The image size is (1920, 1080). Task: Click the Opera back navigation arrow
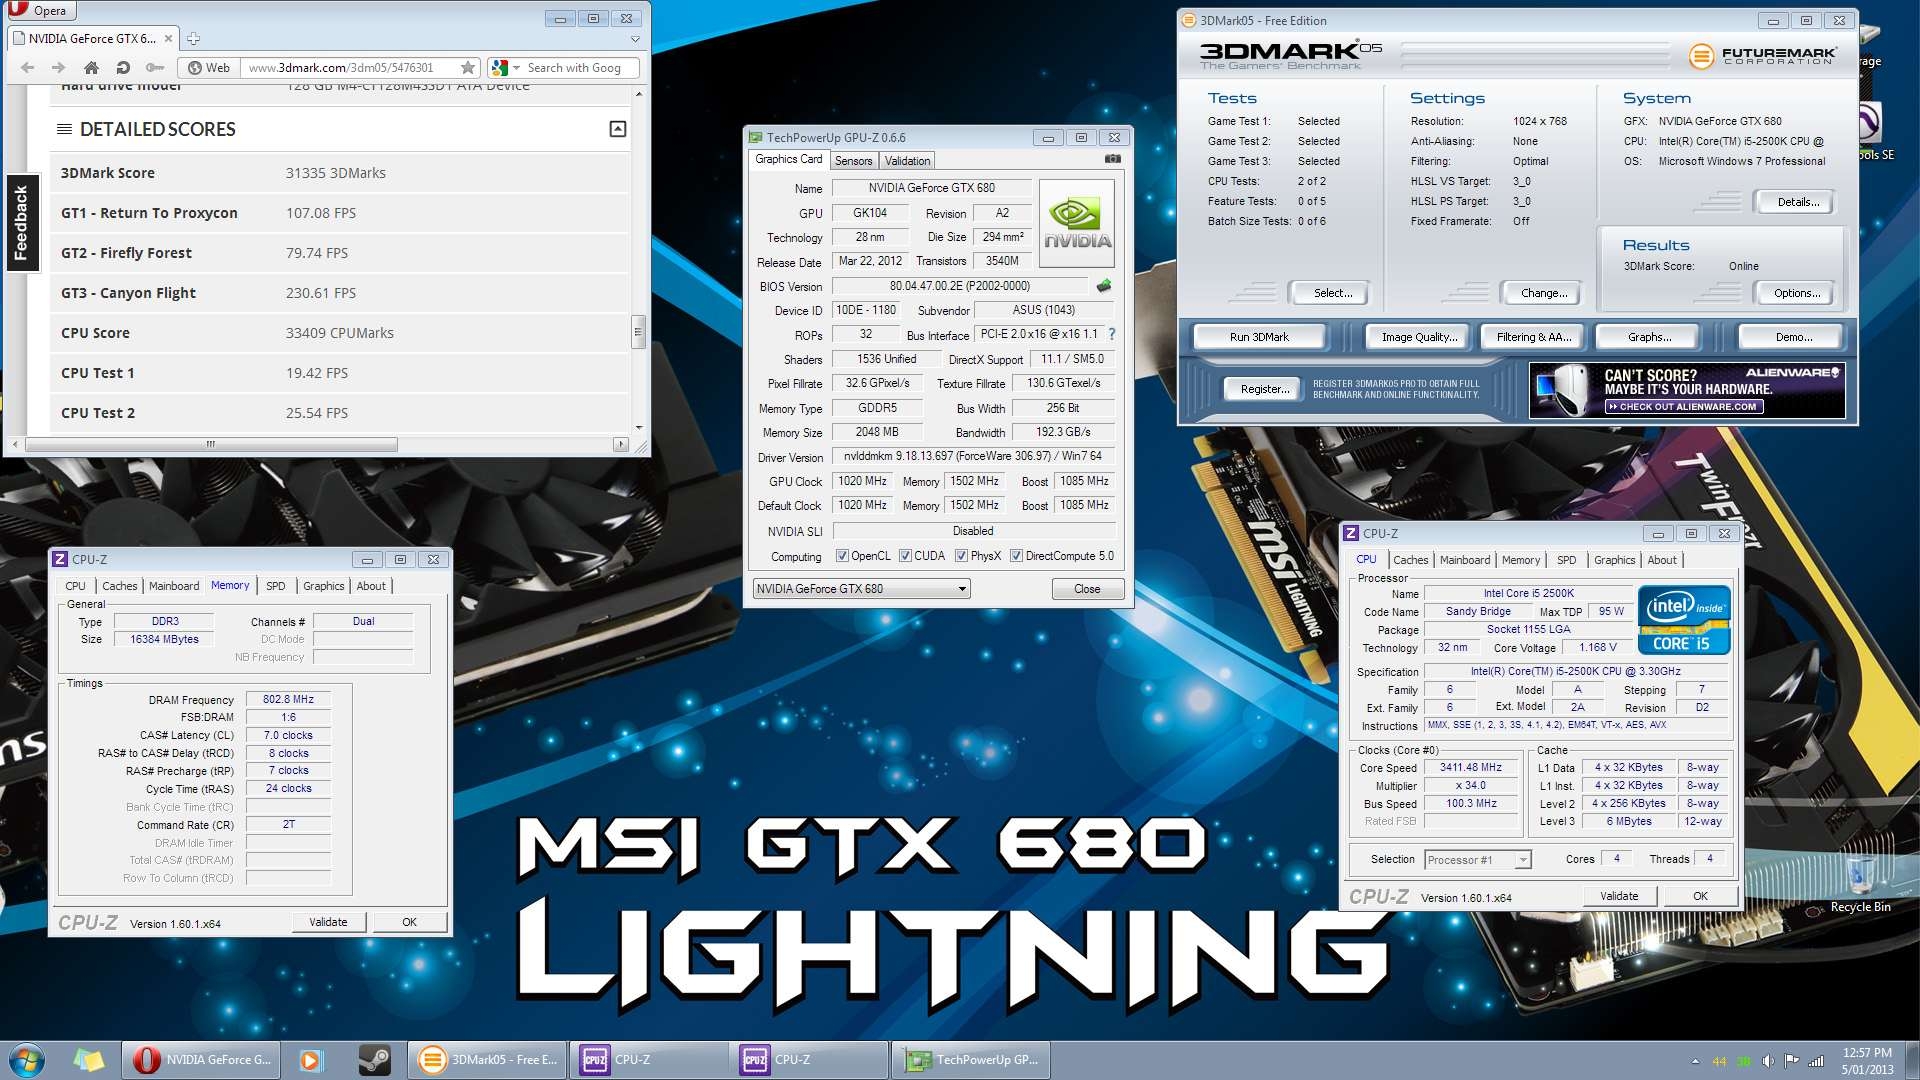(x=28, y=68)
